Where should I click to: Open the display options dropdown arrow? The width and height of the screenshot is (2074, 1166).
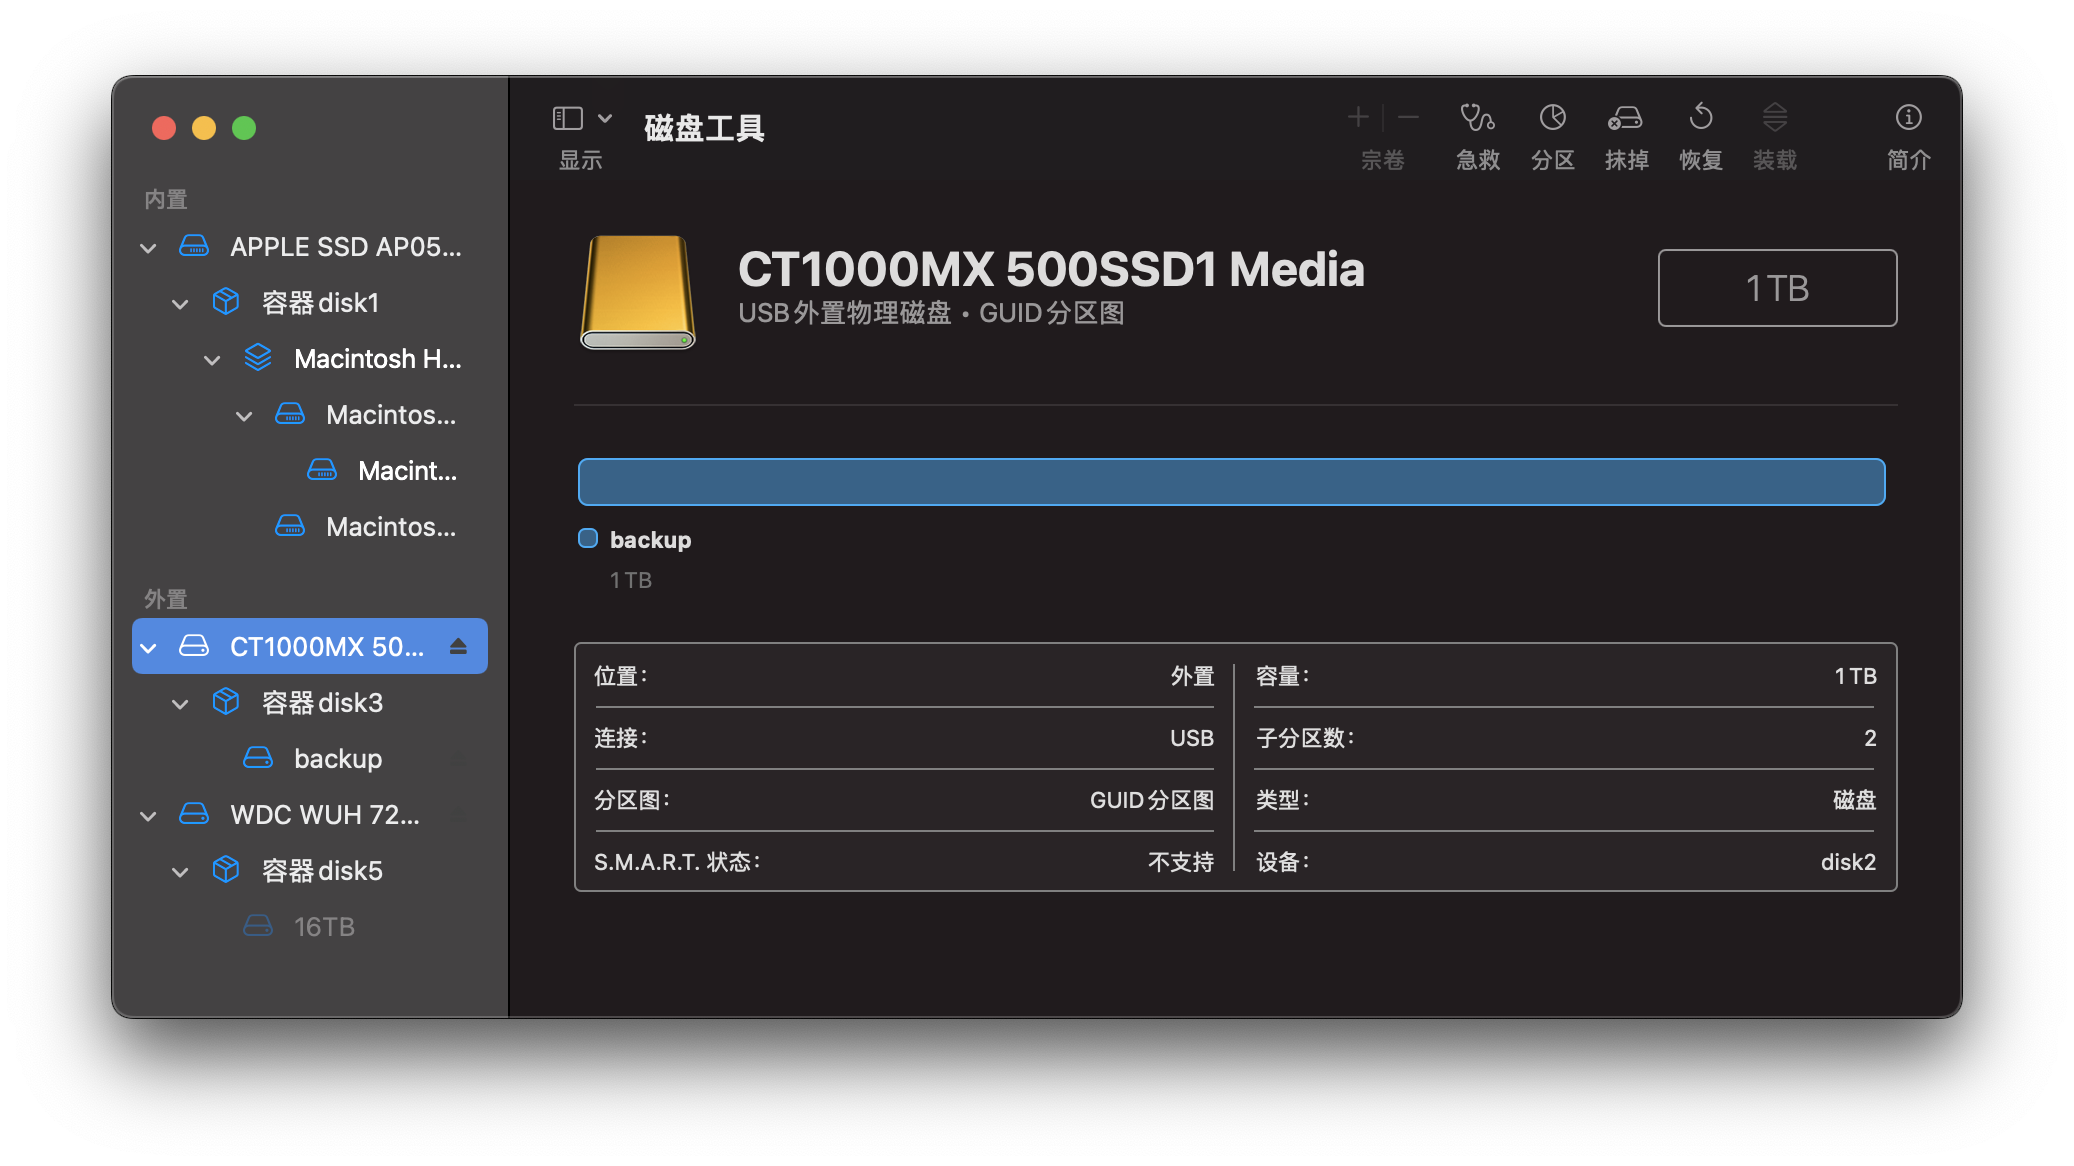[x=605, y=118]
